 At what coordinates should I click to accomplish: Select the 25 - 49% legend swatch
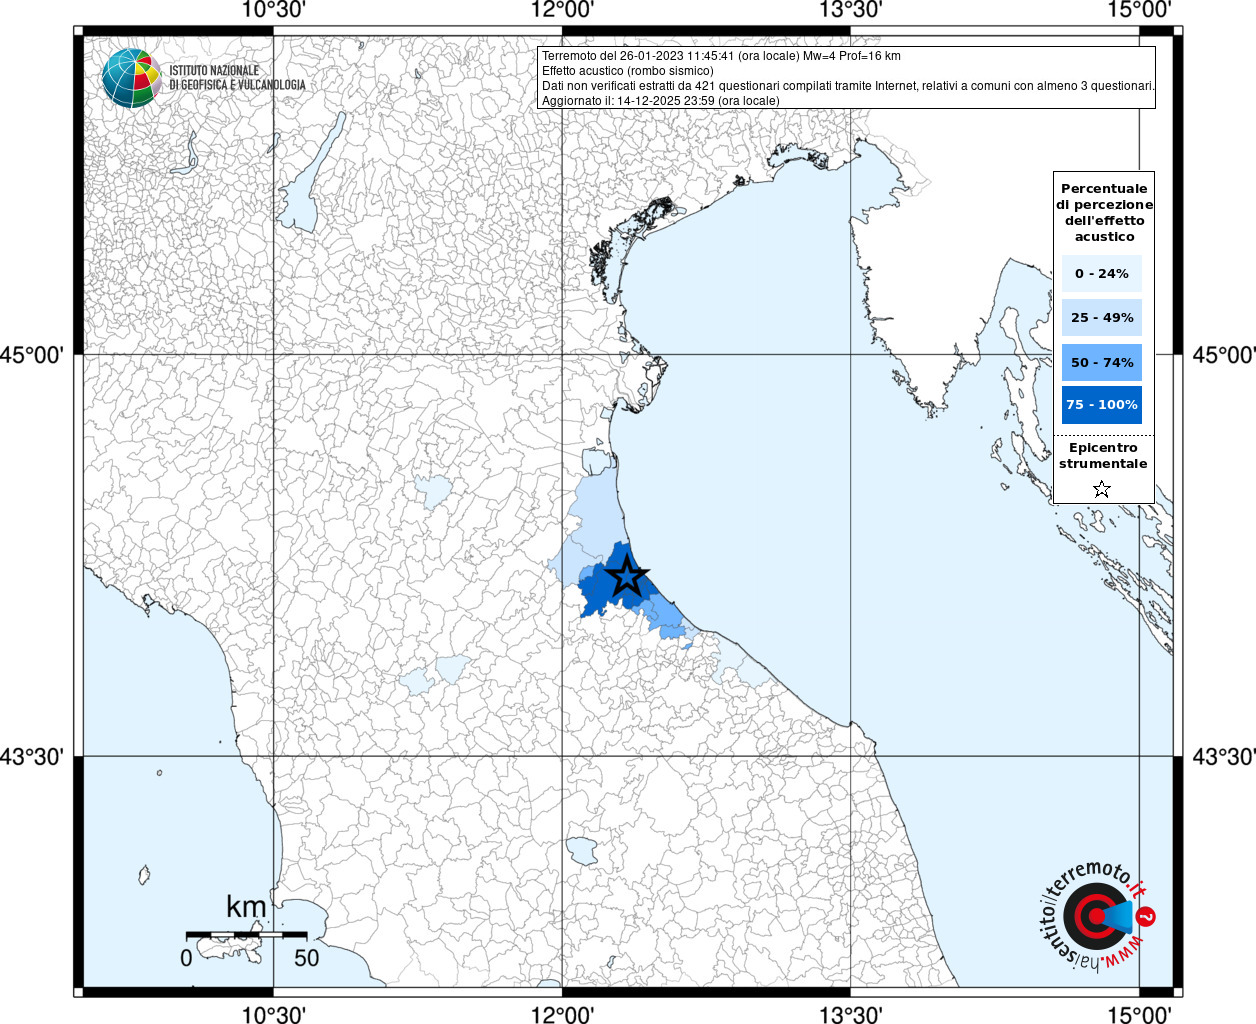(1102, 317)
